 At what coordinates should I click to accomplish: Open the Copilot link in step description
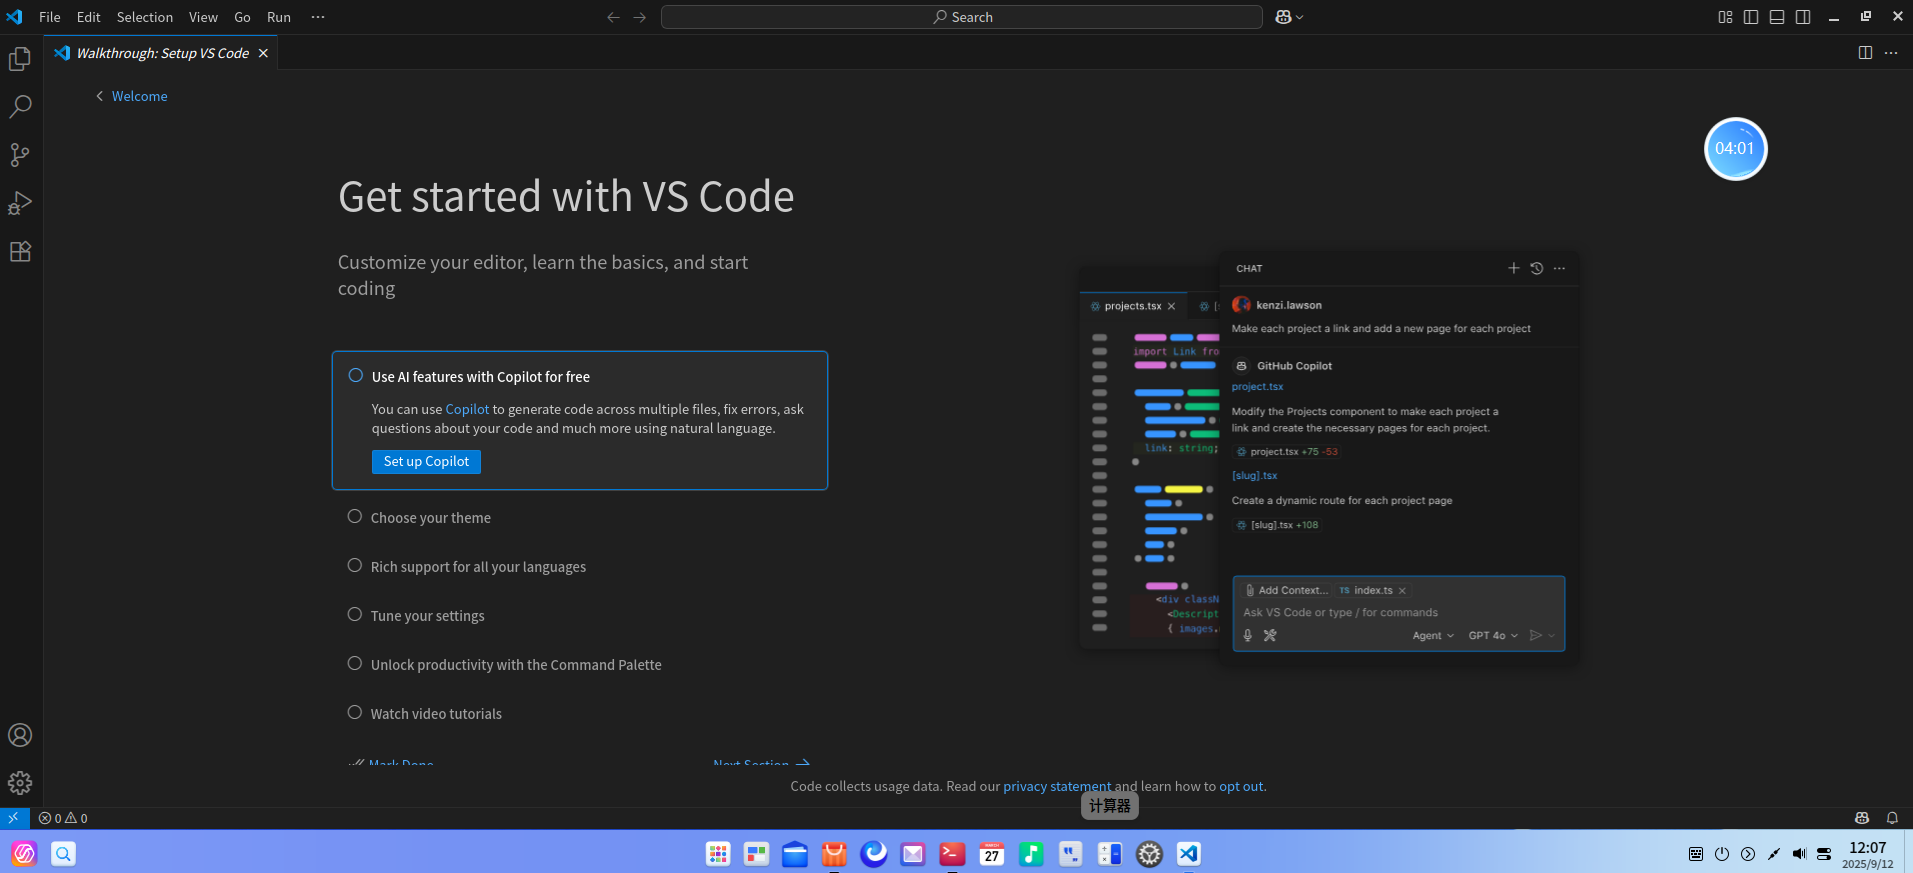[467, 409]
